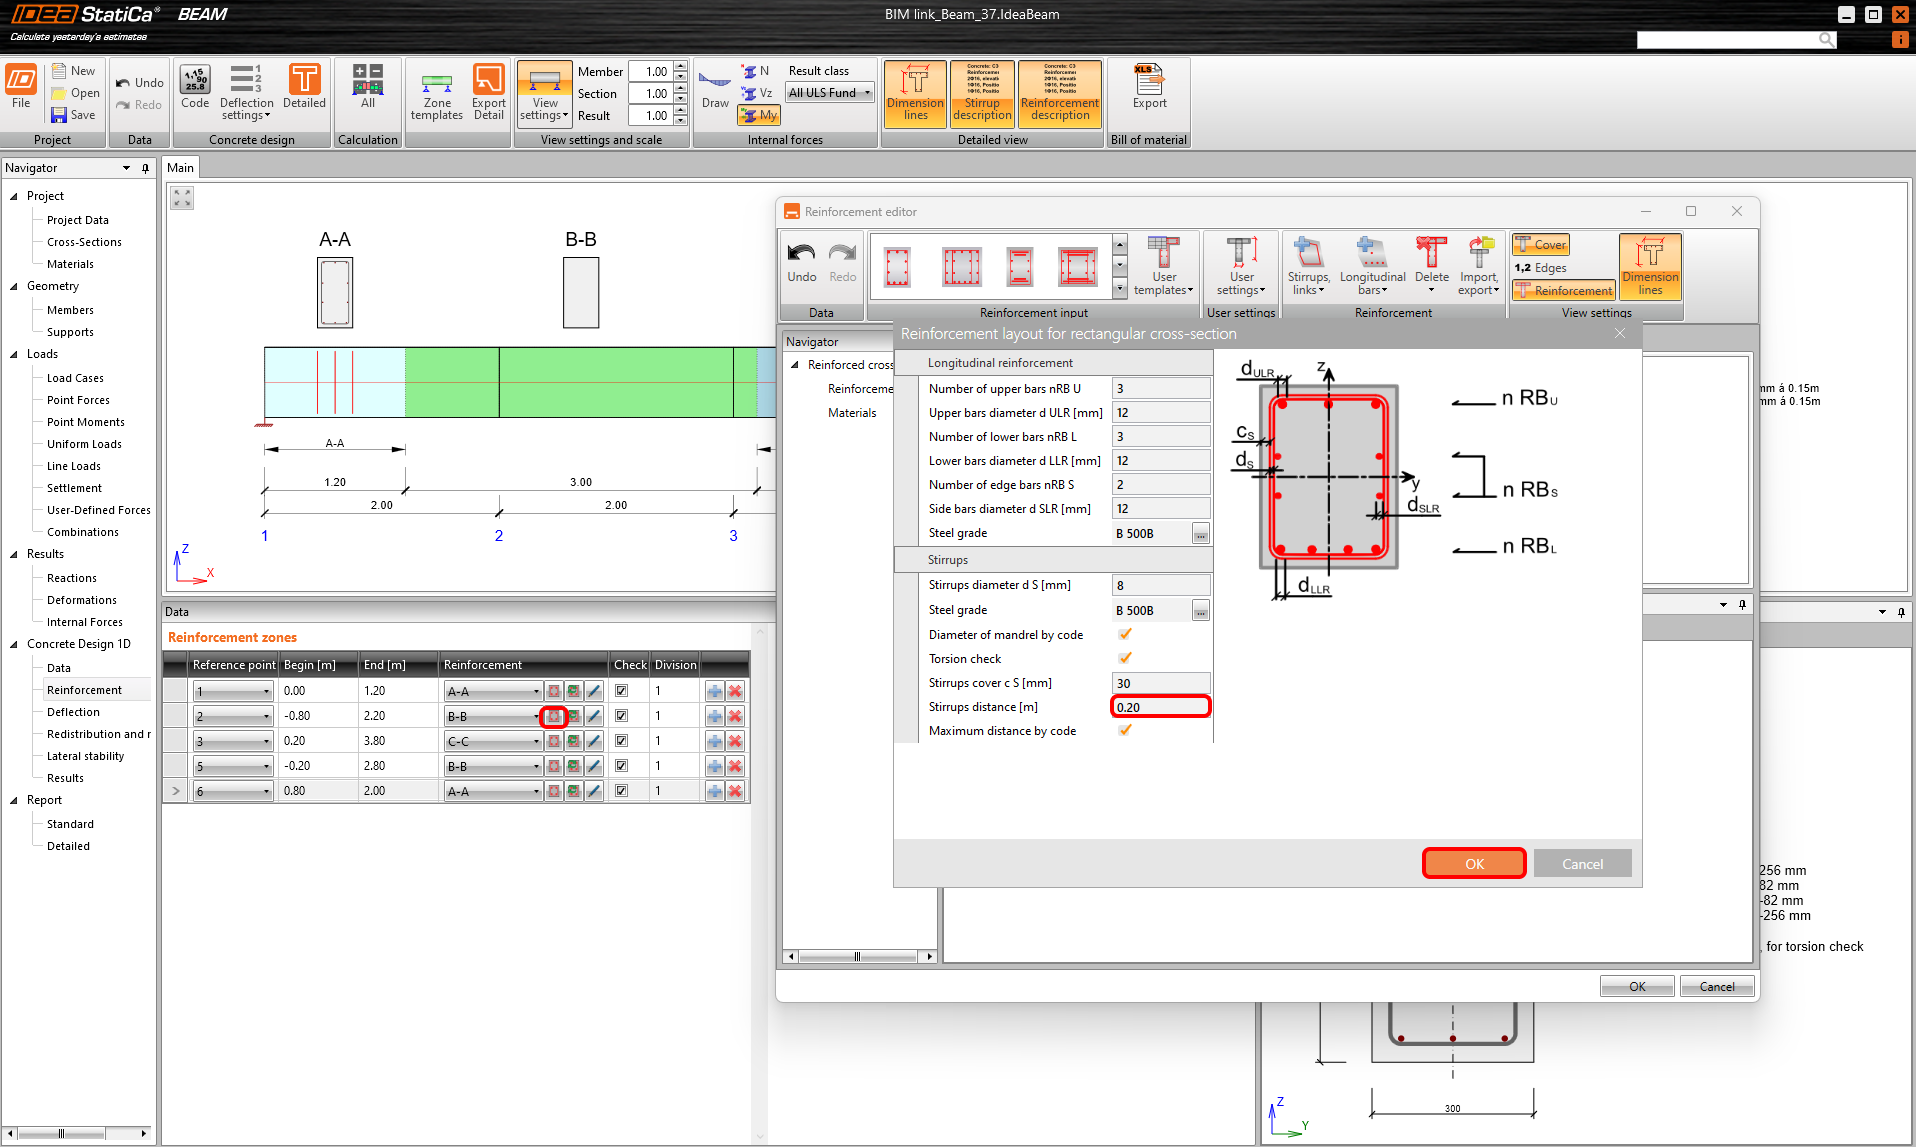Cancel the reinforcement layout dialog
Image resolution: width=1916 pixels, height=1147 pixels.
click(1582, 863)
